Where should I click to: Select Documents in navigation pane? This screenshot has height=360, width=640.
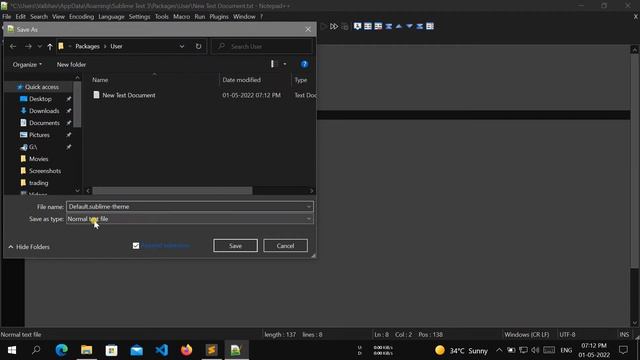coord(44,123)
